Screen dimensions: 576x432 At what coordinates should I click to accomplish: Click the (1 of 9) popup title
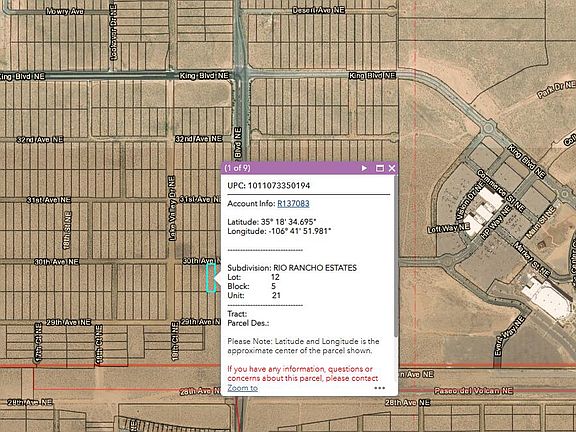tap(237, 168)
